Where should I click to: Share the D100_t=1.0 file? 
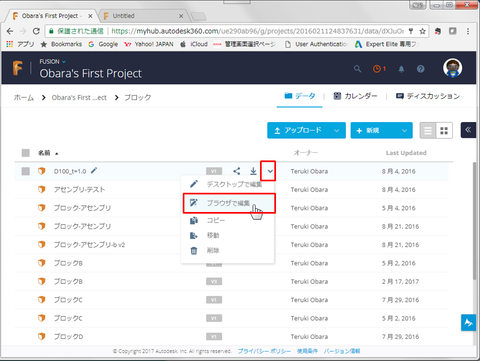click(237, 171)
